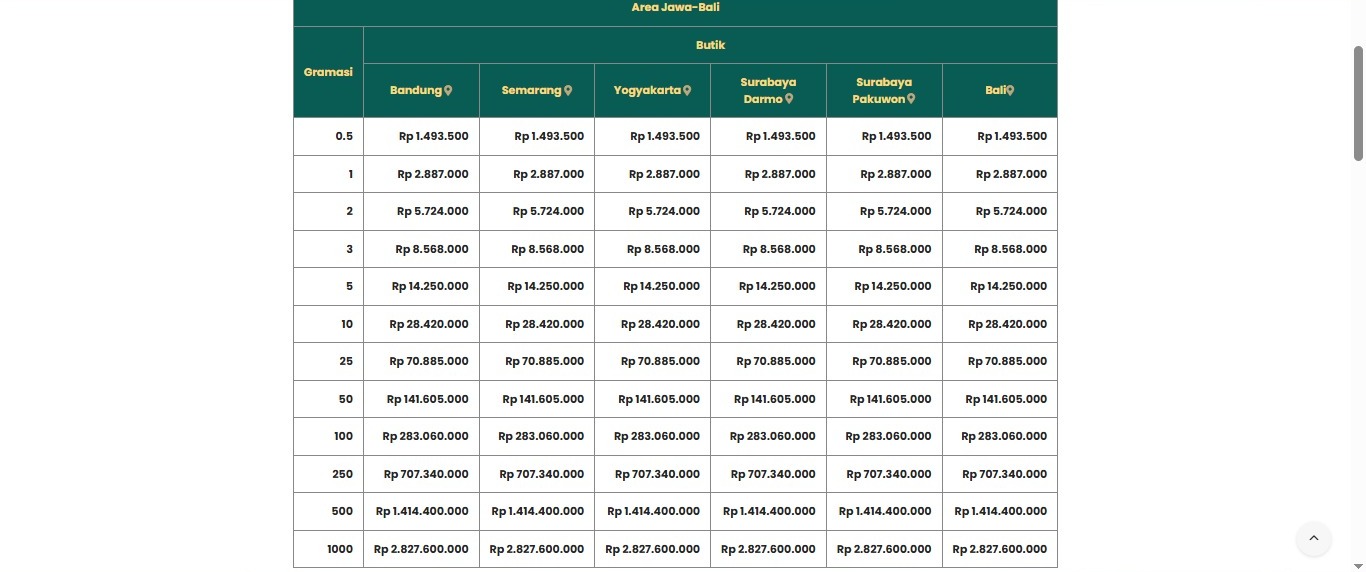Image resolution: width=1366 pixels, height=572 pixels.
Task: Click the Bandung price for 0.5 gram
Action: (x=433, y=136)
